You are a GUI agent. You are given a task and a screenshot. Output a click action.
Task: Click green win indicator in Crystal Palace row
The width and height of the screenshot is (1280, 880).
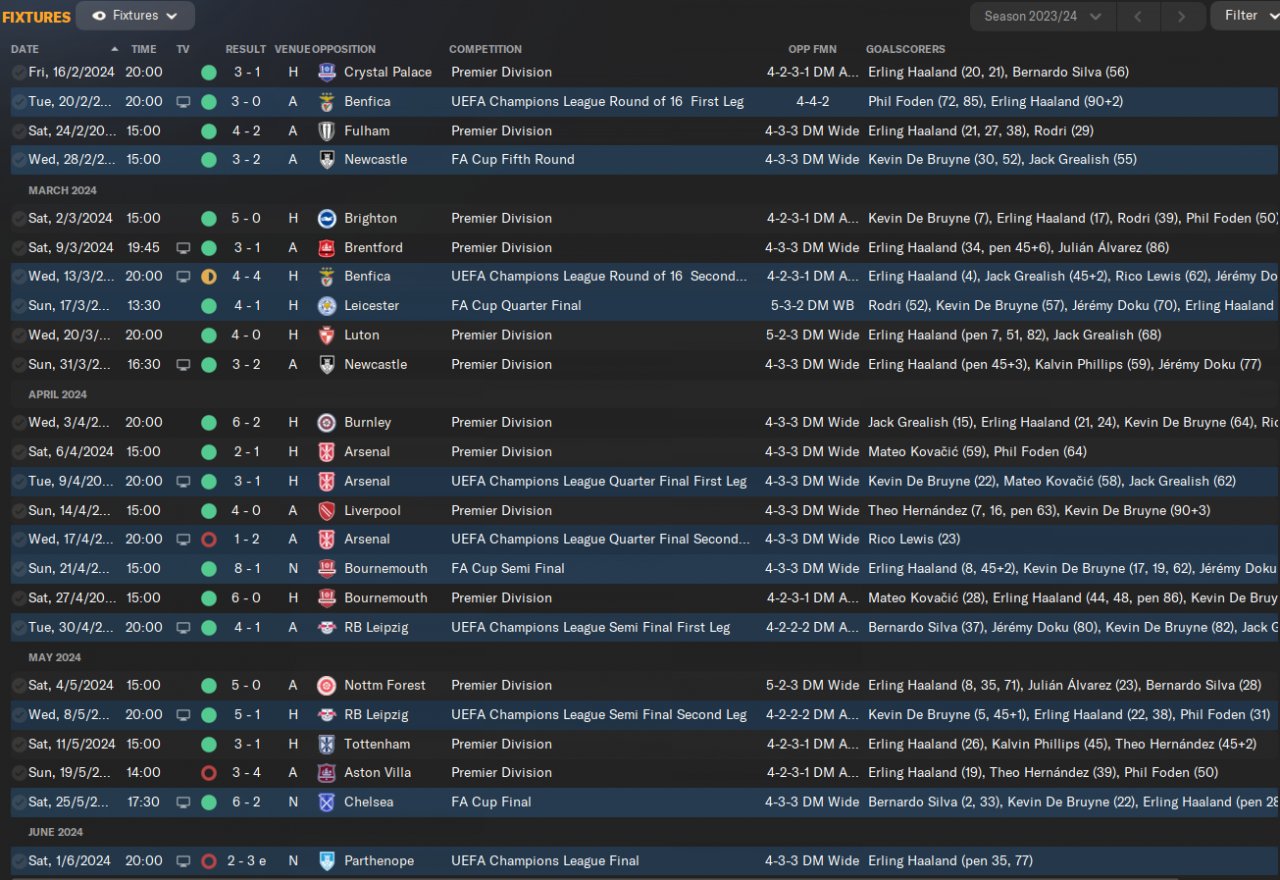pyautogui.click(x=209, y=72)
